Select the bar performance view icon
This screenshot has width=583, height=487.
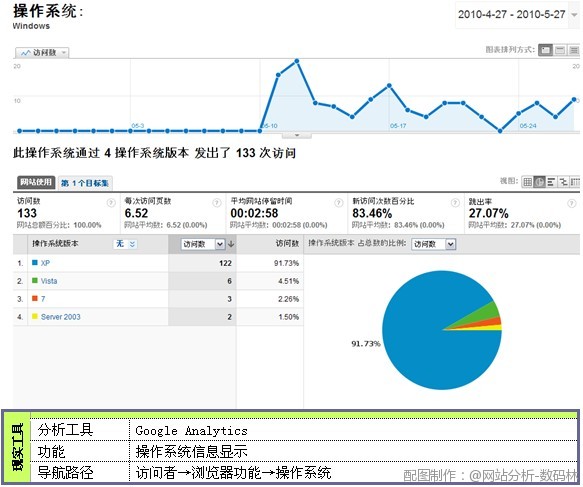click(x=551, y=182)
